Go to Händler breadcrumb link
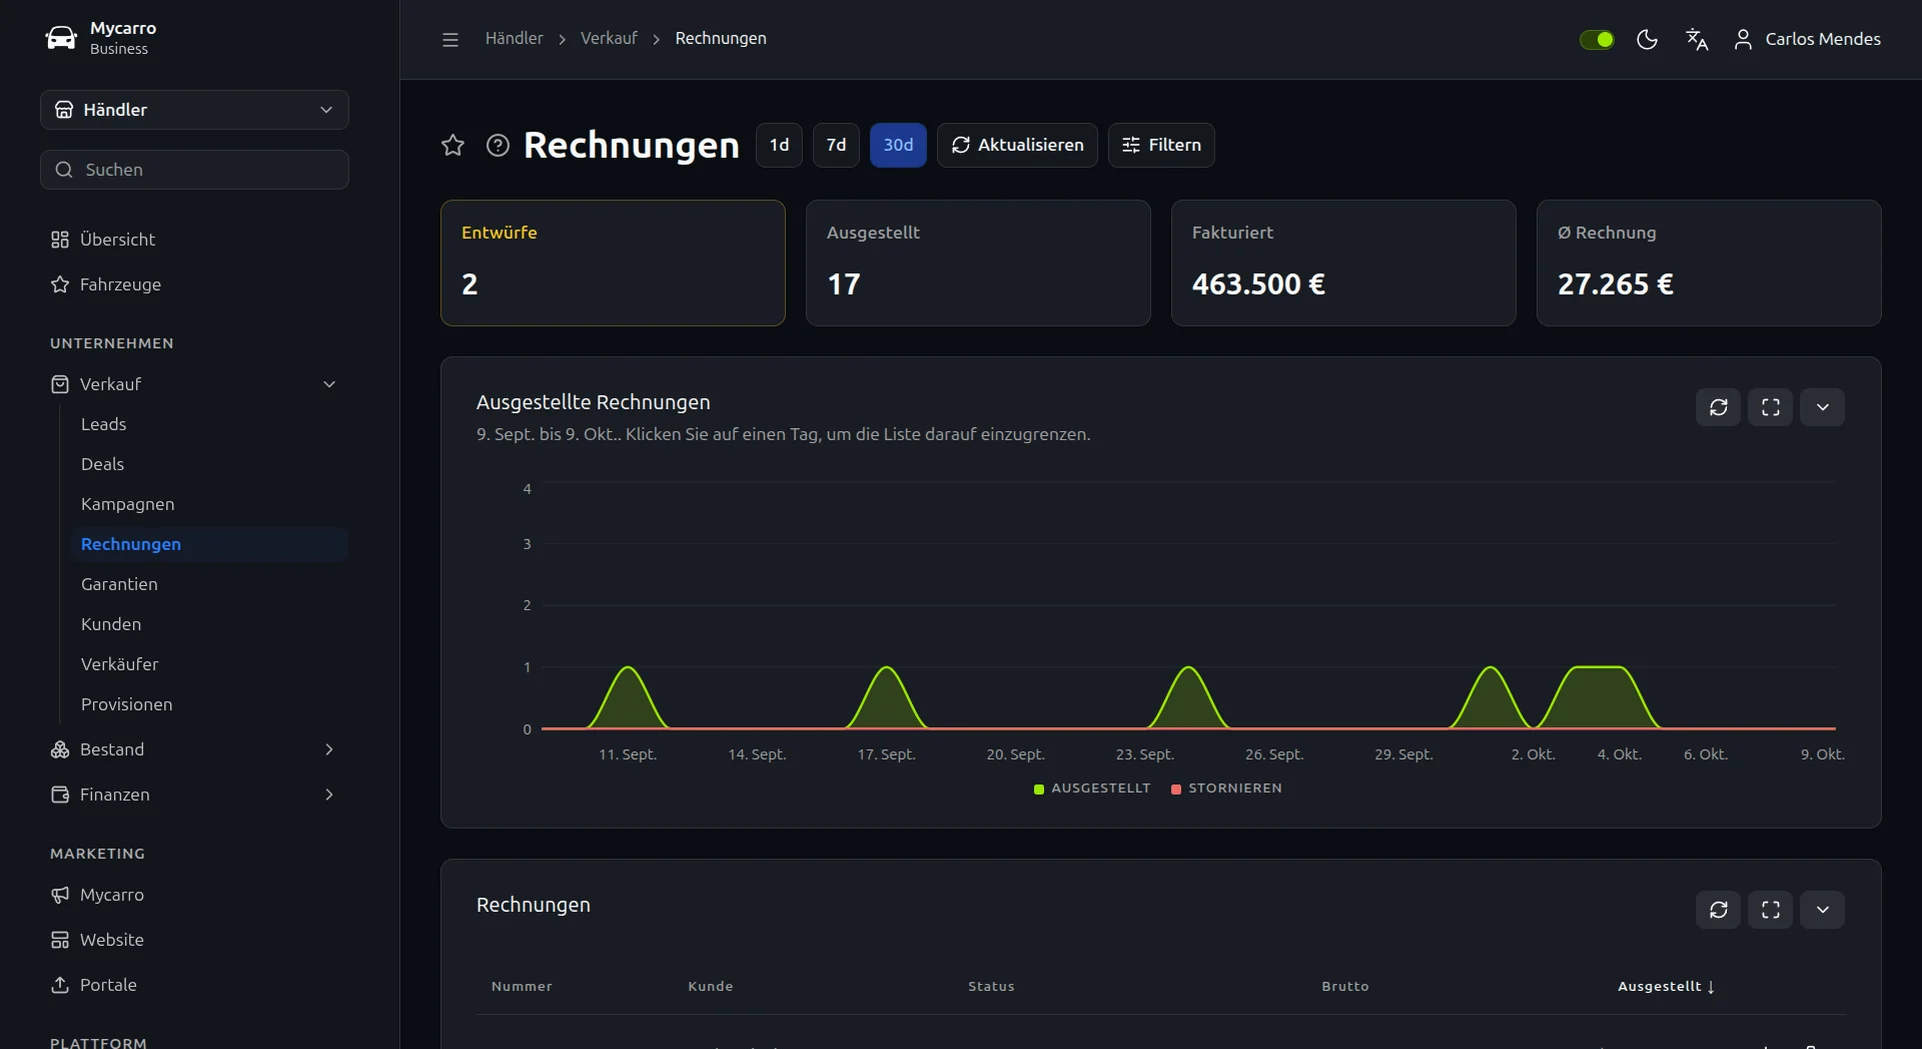This screenshot has width=1922, height=1049. click(514, 38)
